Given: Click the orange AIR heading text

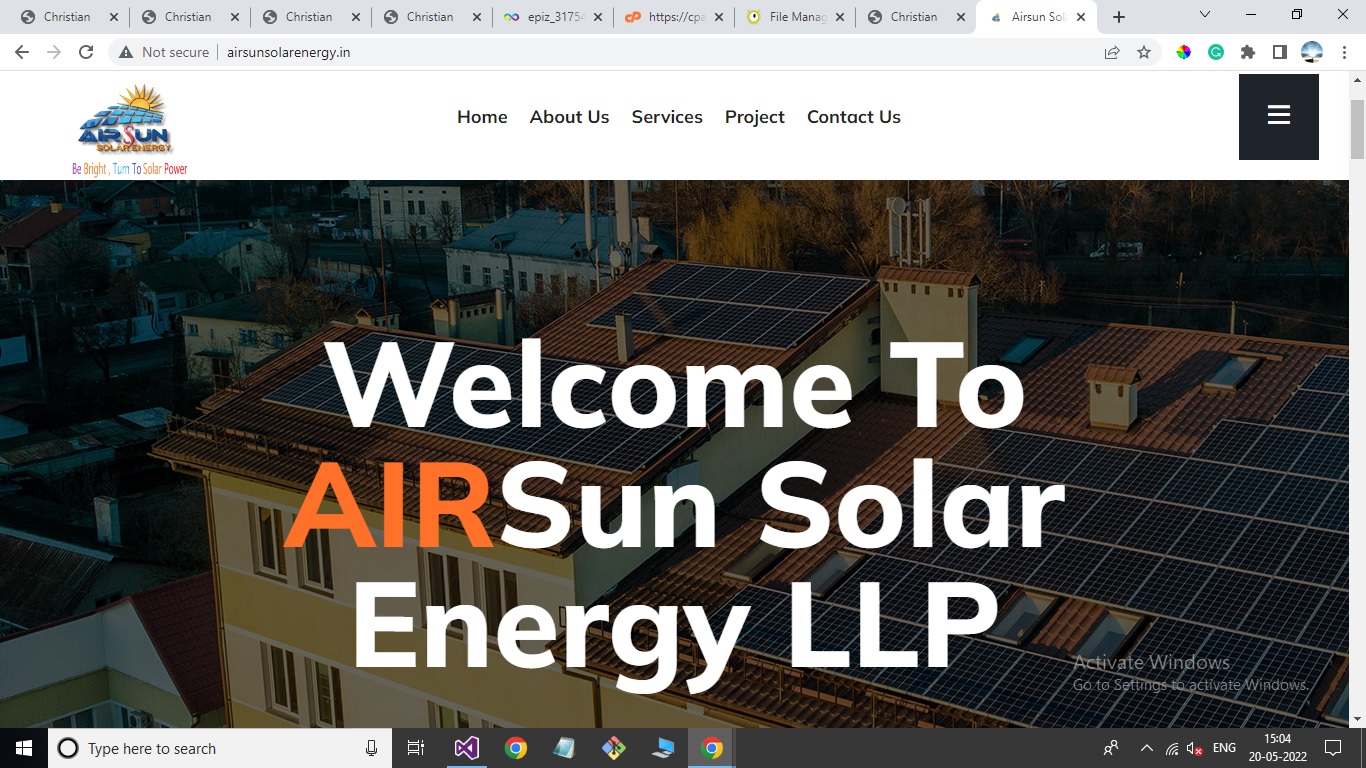Looking at the screenshot, I should point(390,508).
